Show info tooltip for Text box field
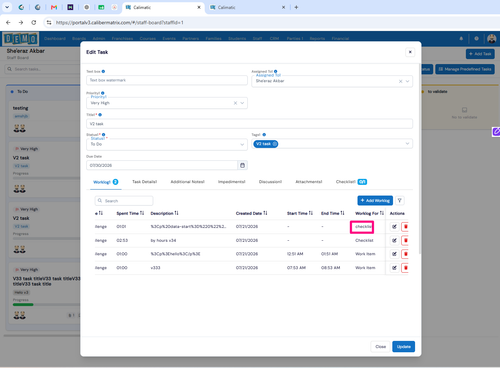Viewport: 500px width, 368px height. pos(103,71)
